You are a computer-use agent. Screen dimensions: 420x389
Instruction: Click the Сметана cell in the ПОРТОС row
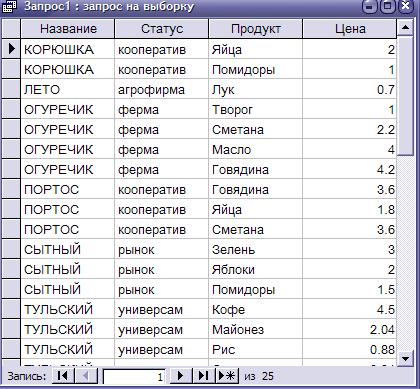tap(256, 229)
